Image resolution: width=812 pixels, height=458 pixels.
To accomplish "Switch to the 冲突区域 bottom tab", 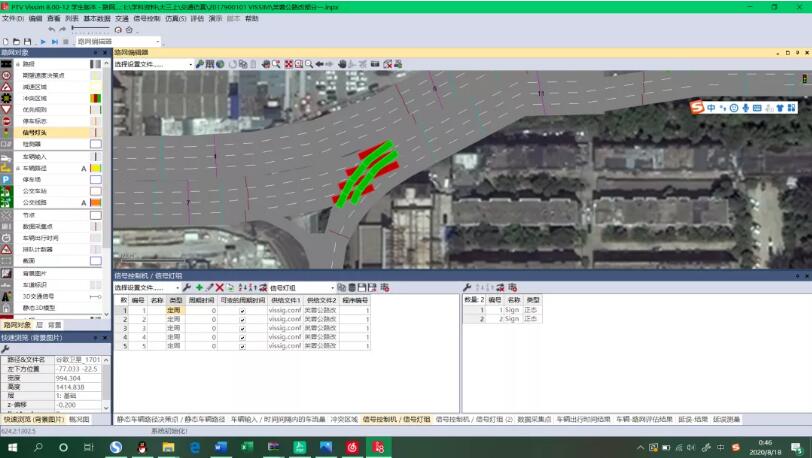I will 344,419.
